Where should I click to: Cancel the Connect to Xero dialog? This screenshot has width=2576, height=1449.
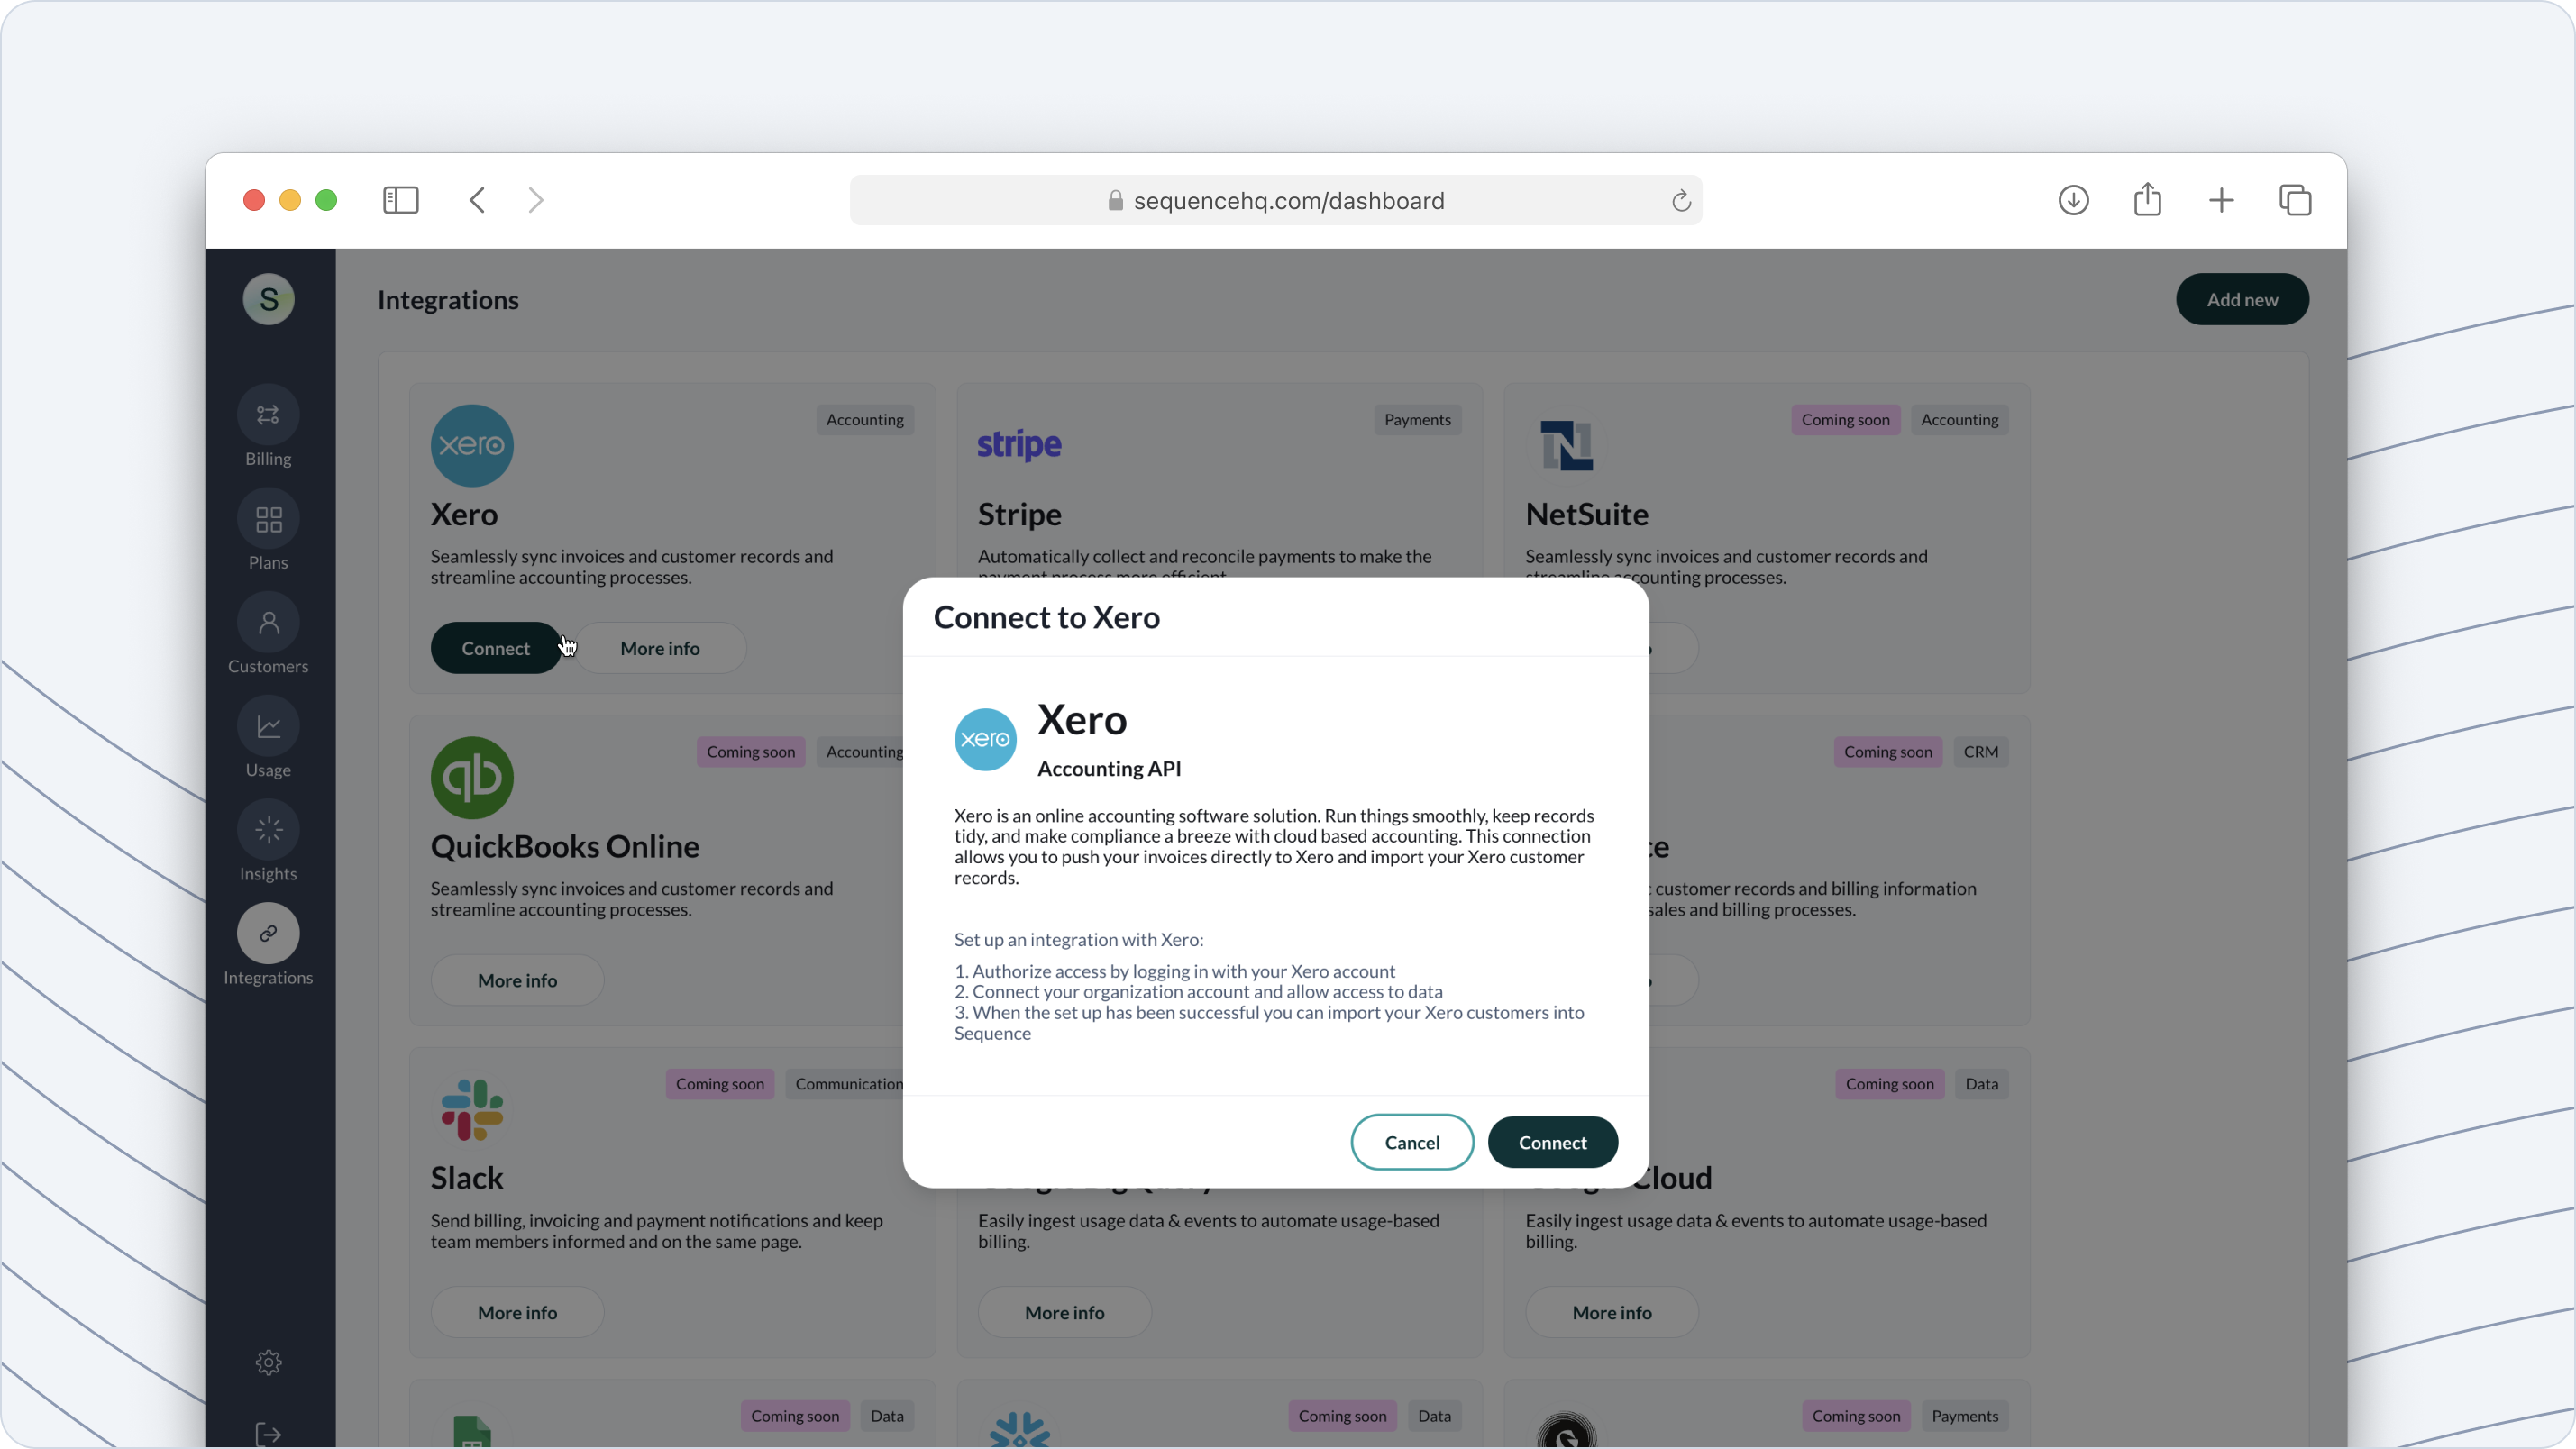point(1412,1142)
